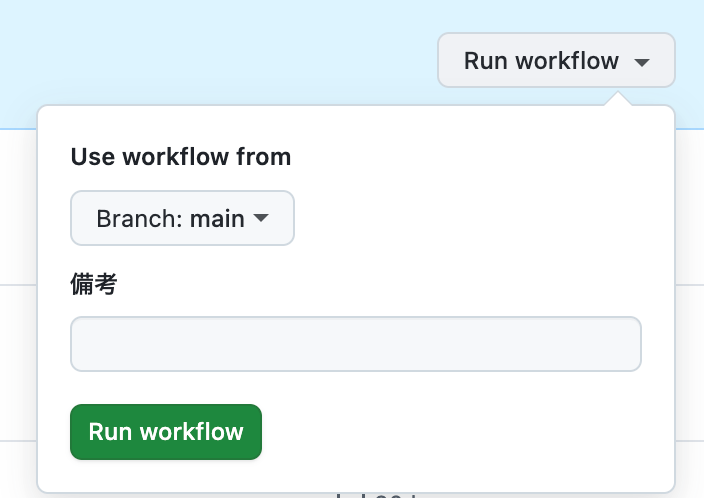Click "workflow" text on the green button

(192, 432)
